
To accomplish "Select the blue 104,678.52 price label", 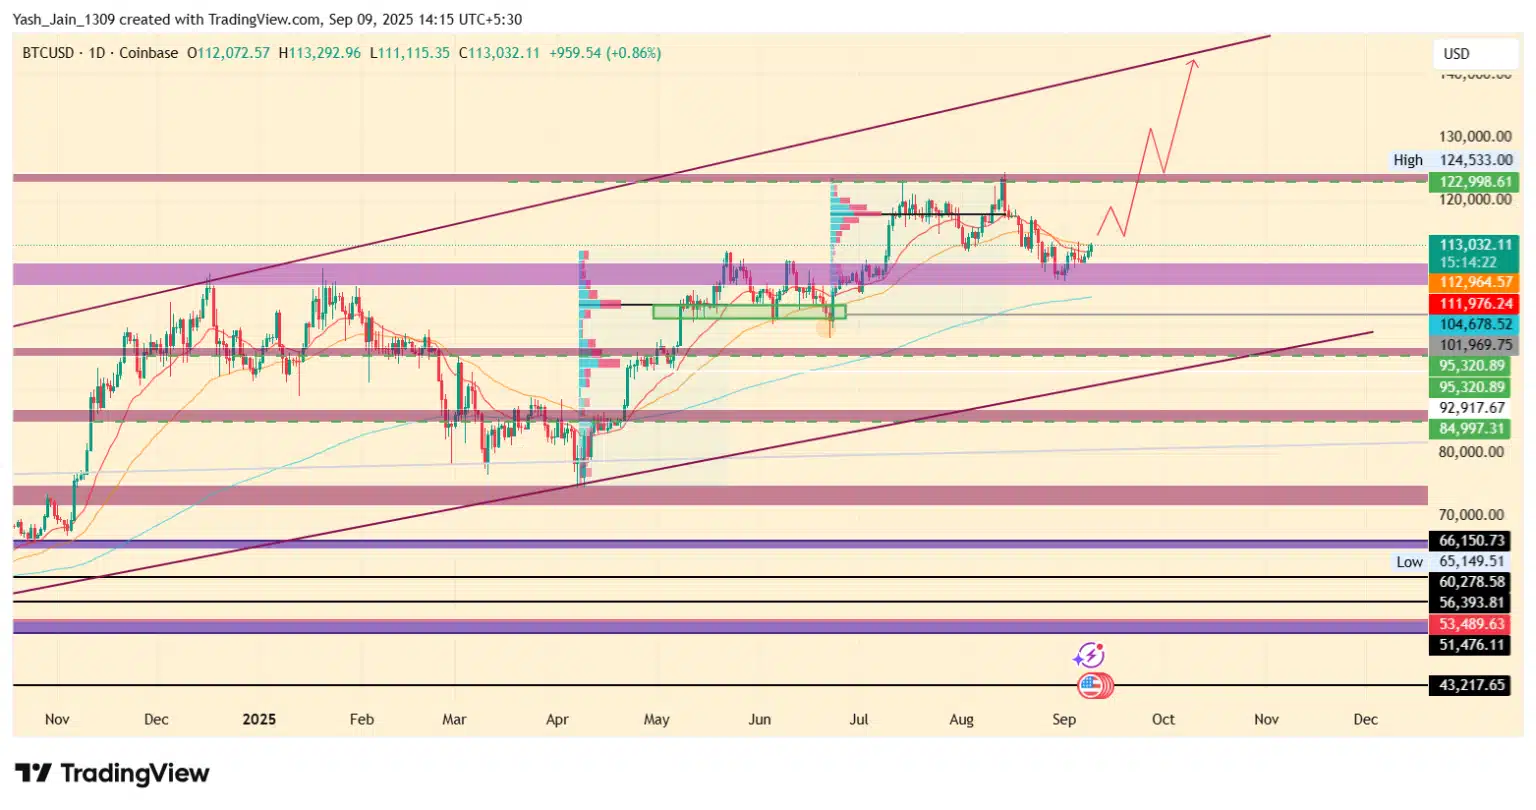I will point(1474,325).
